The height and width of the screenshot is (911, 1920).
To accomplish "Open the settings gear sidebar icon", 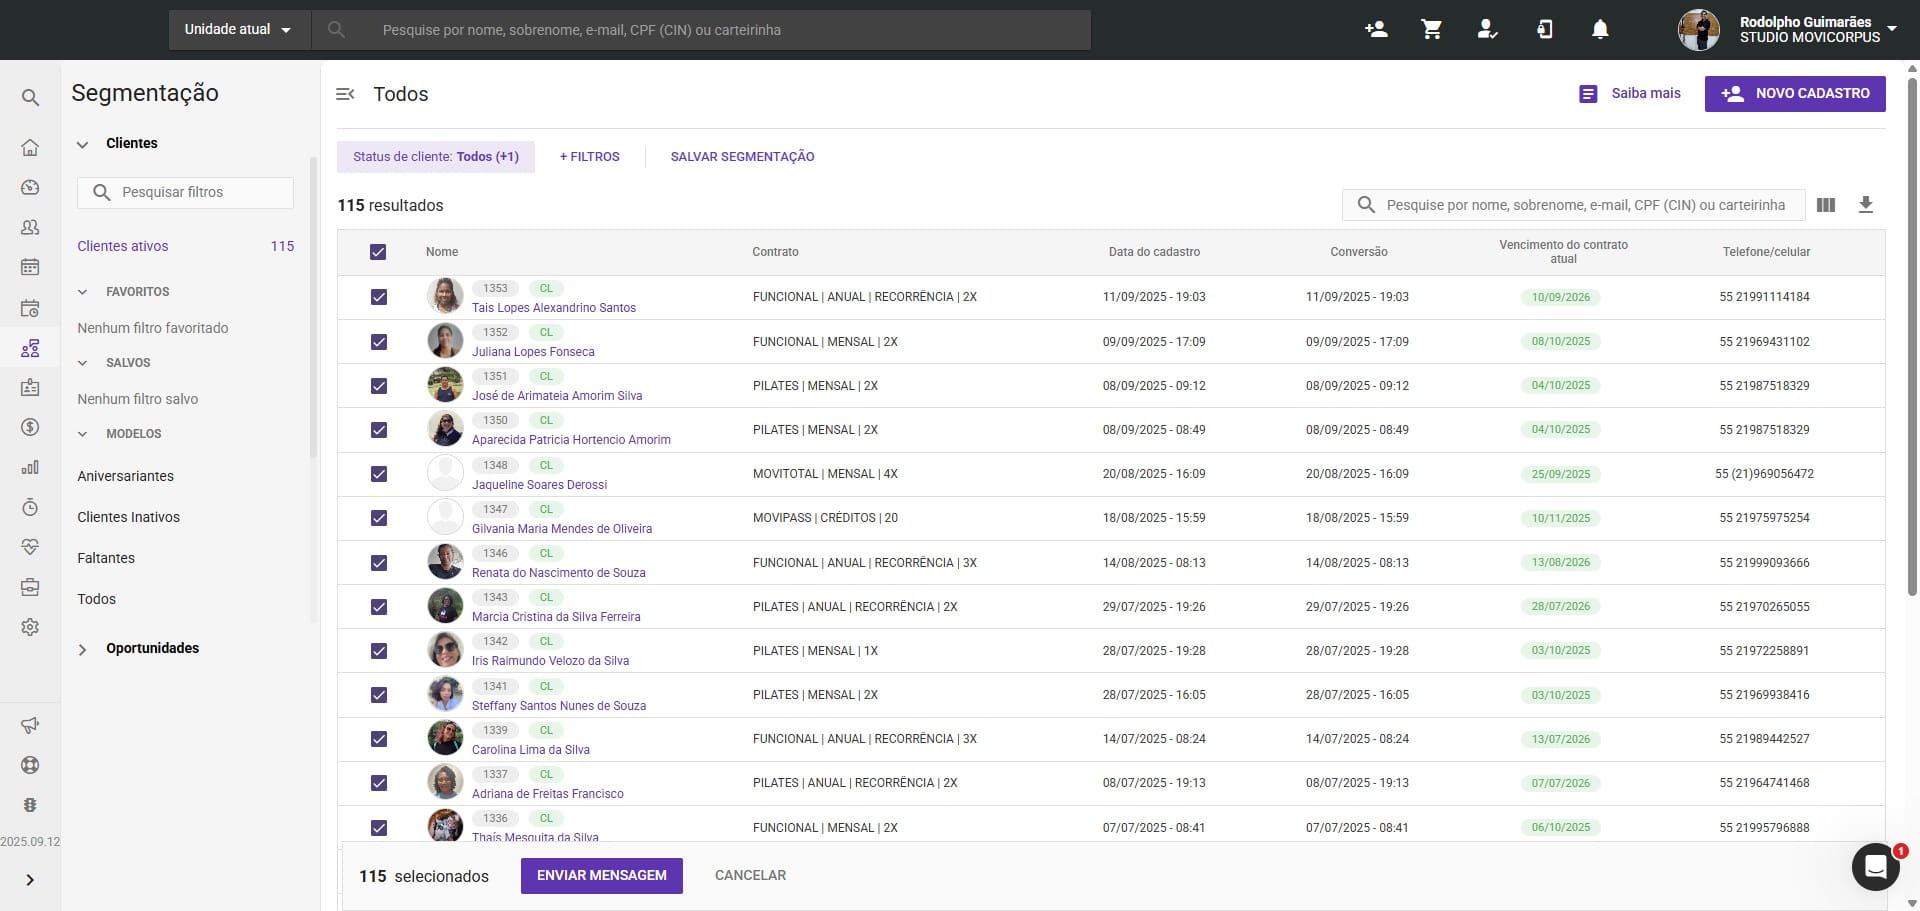I will click(x=30, y=627).
